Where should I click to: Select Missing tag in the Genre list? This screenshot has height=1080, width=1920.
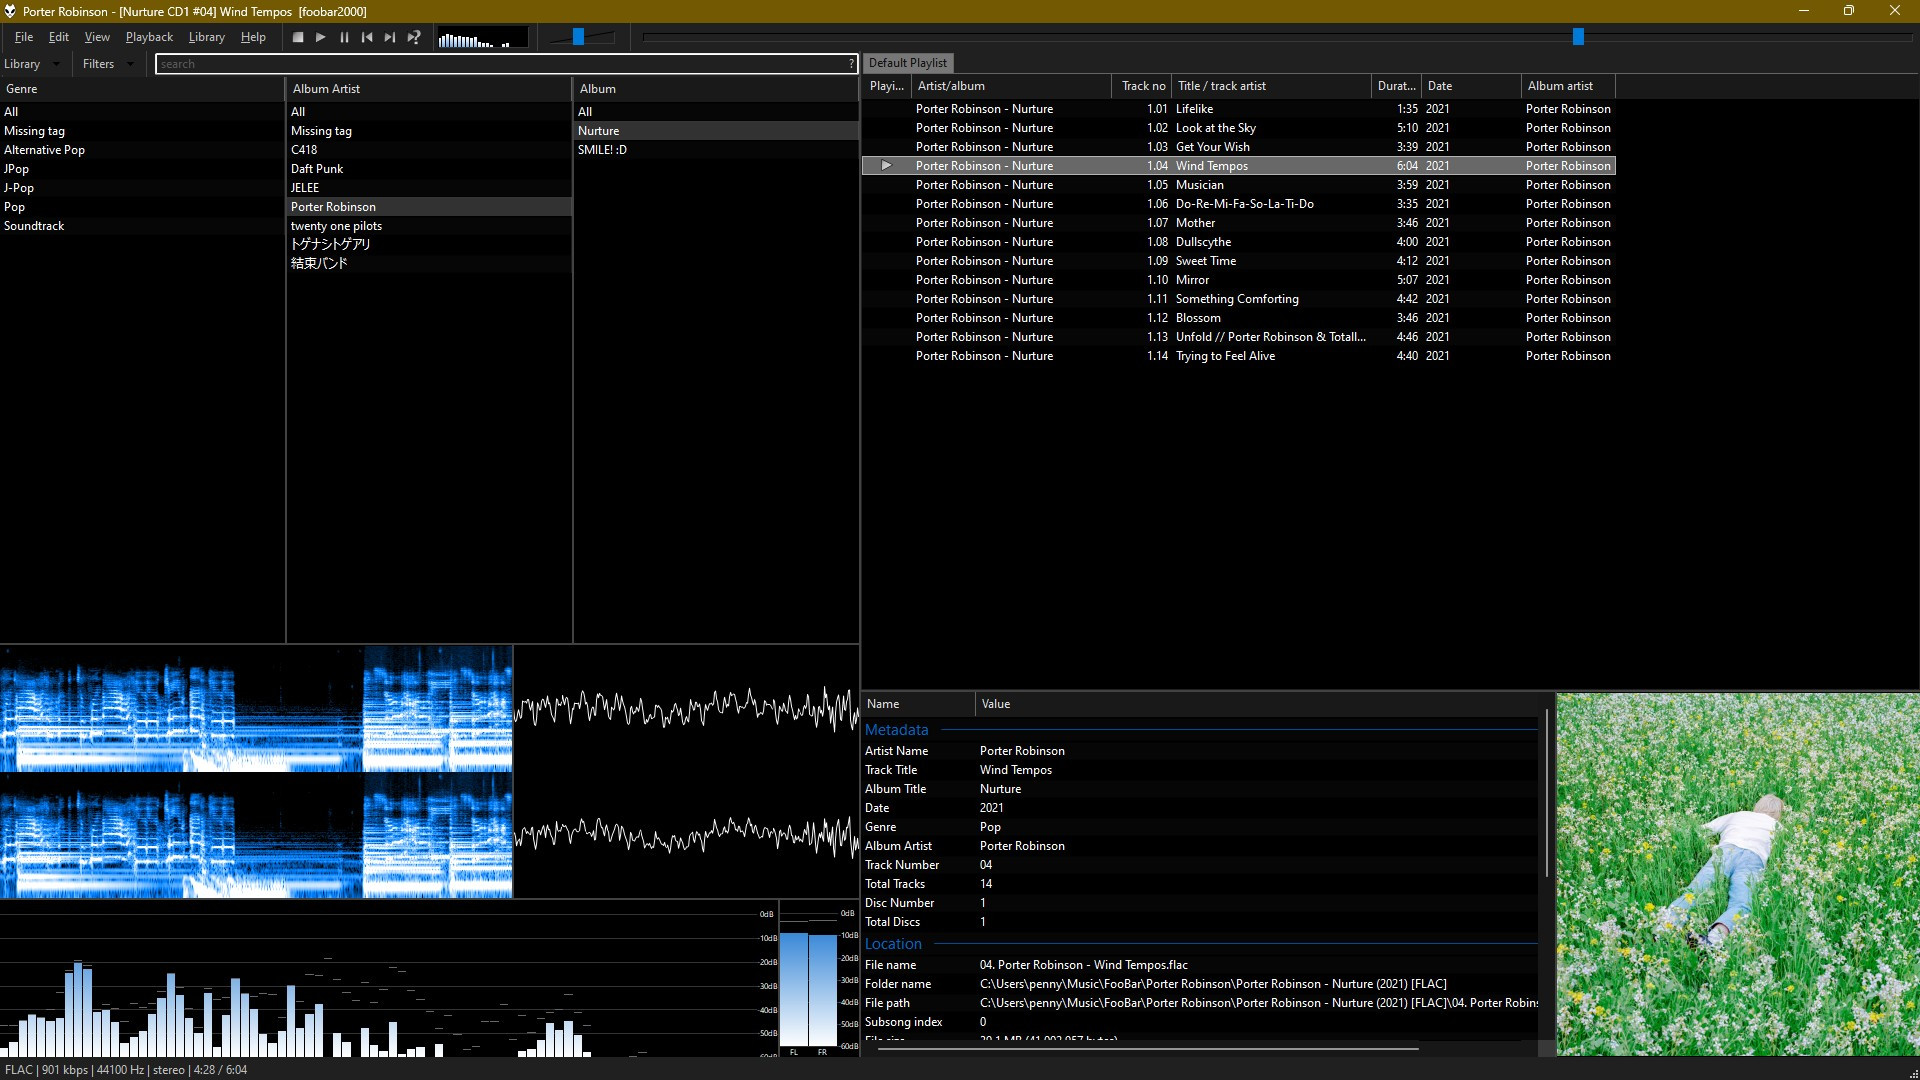click(142, 131)
